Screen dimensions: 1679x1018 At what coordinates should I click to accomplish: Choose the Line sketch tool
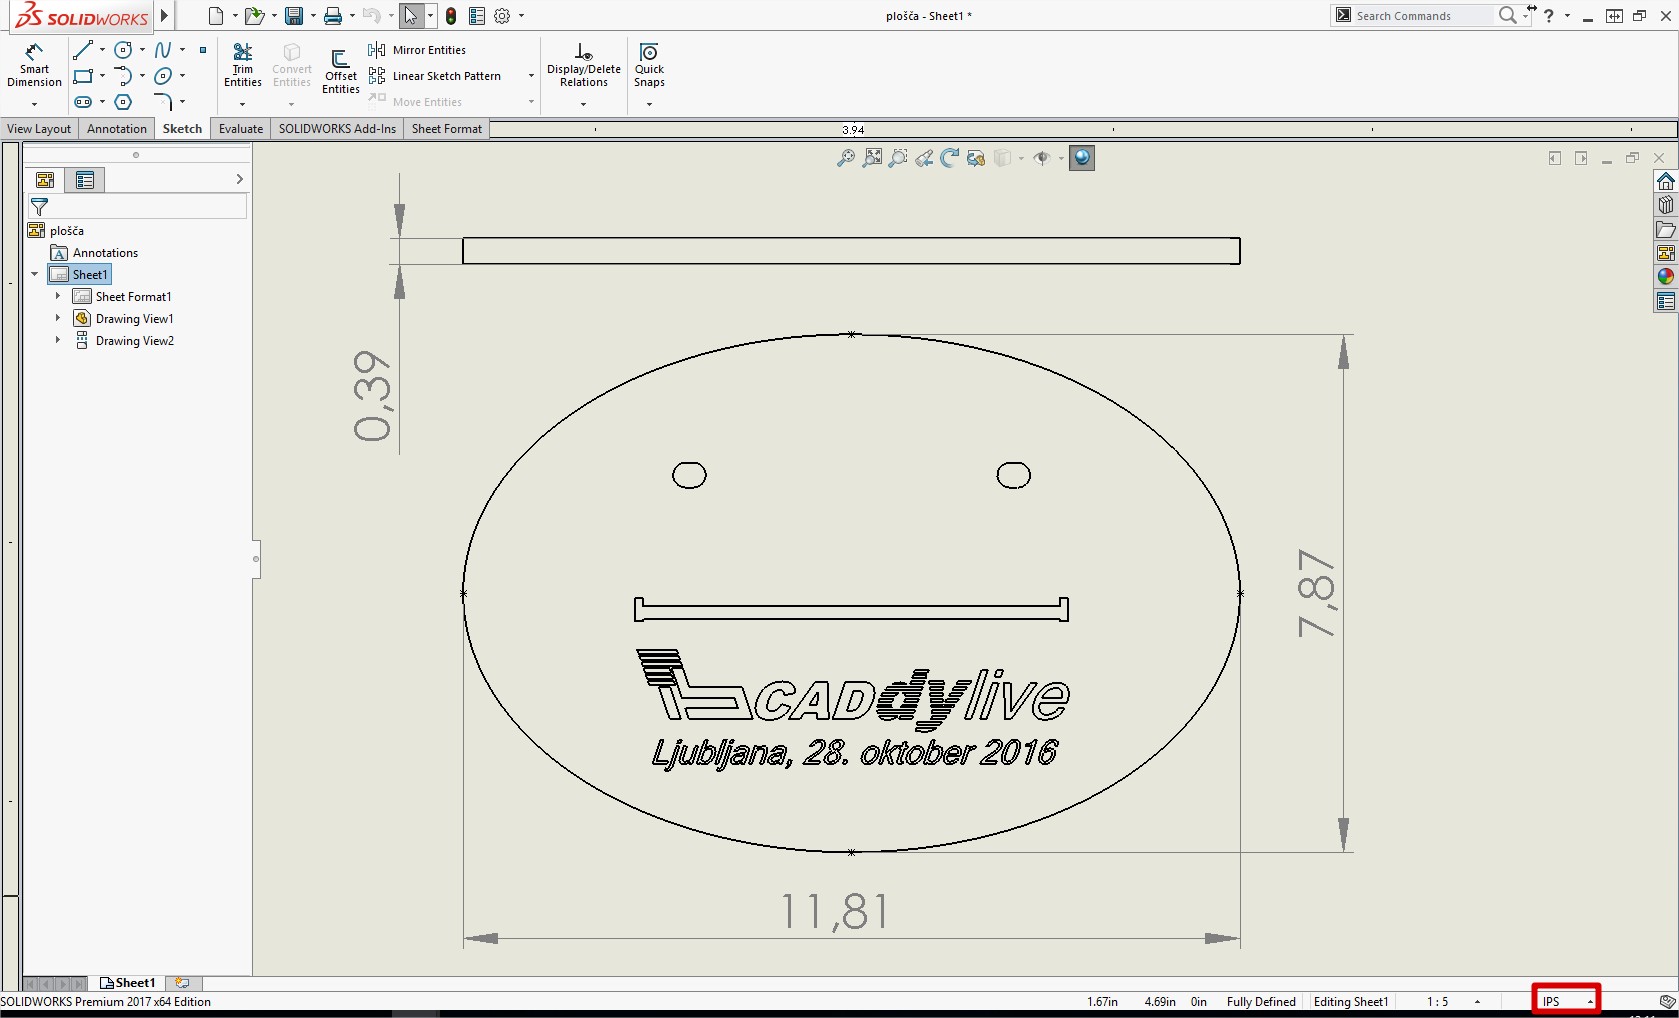coord(82,50)
